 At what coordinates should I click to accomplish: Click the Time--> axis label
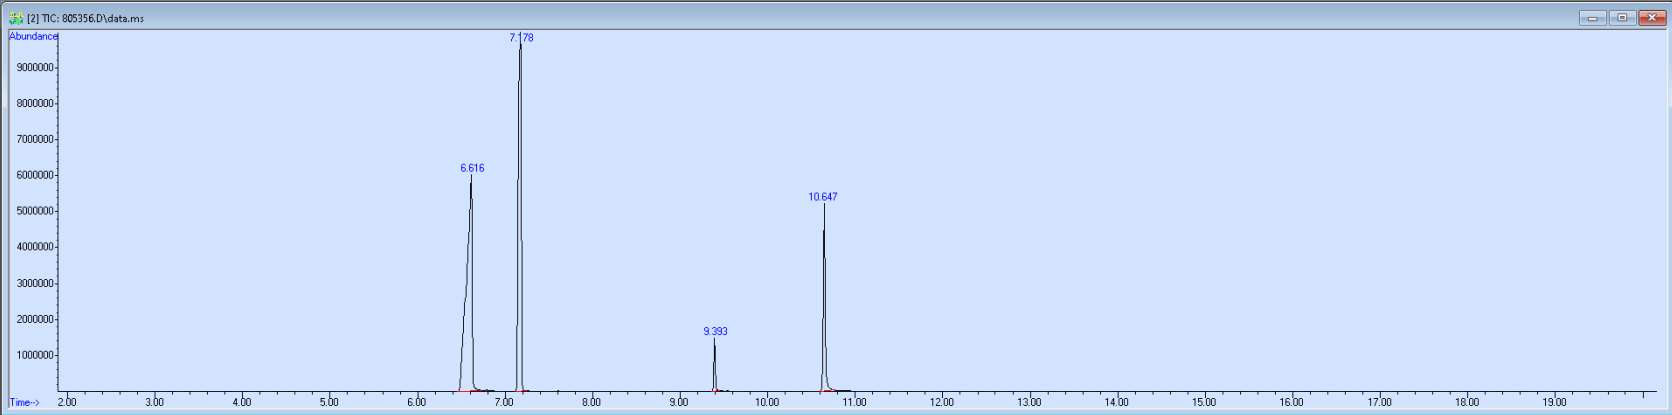(24, 403)
